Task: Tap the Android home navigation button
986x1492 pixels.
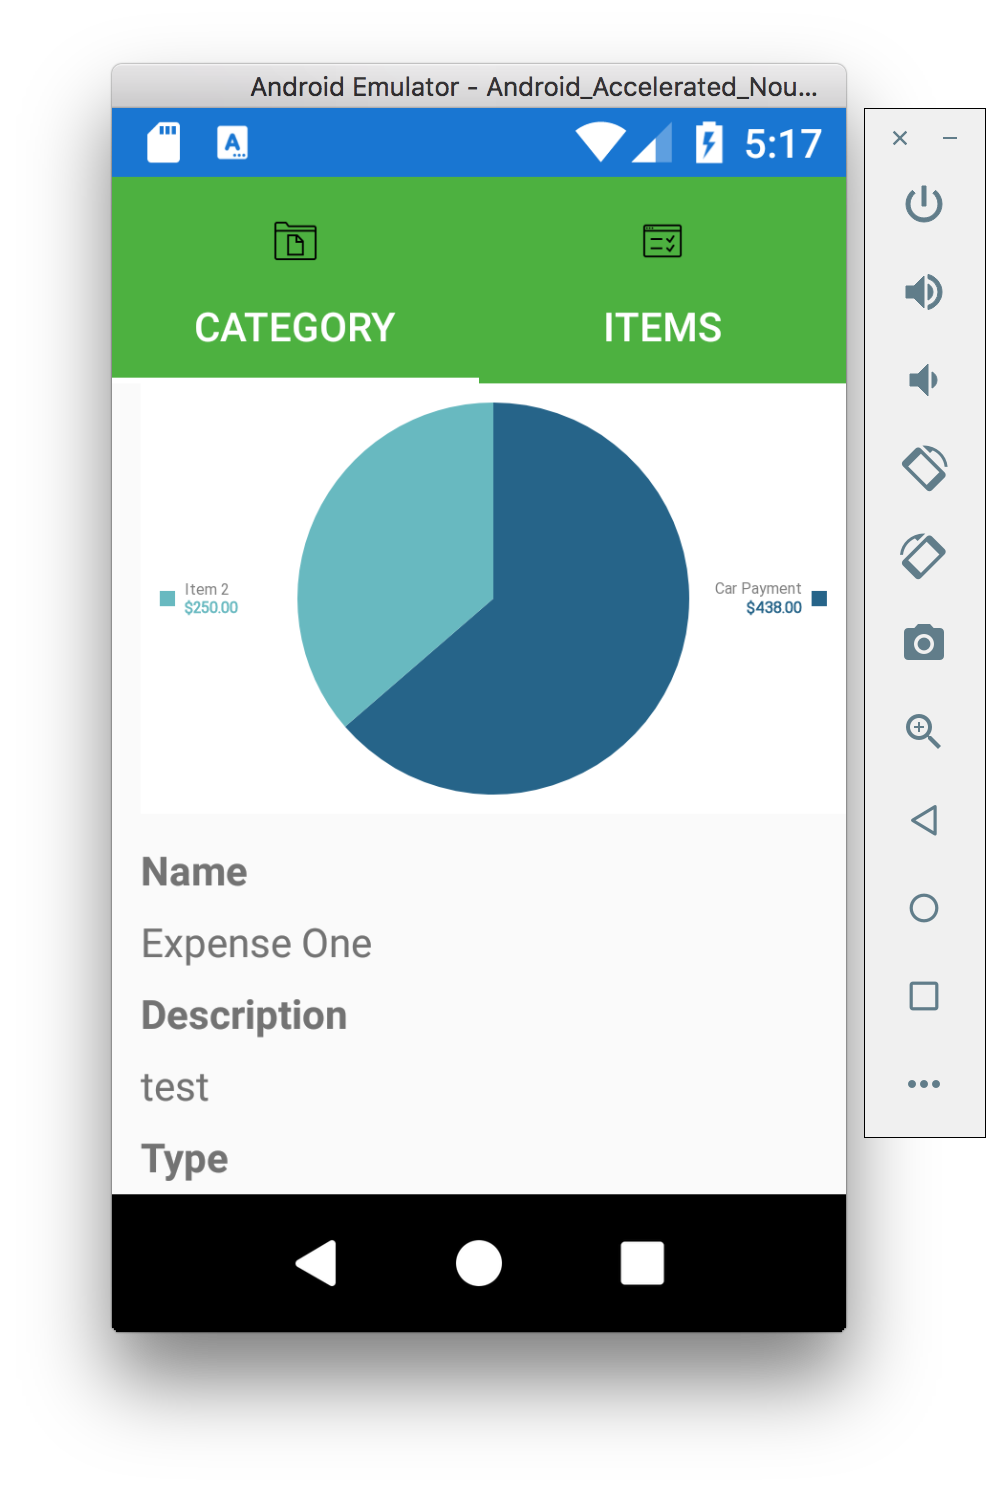Action: [479, 1263]
